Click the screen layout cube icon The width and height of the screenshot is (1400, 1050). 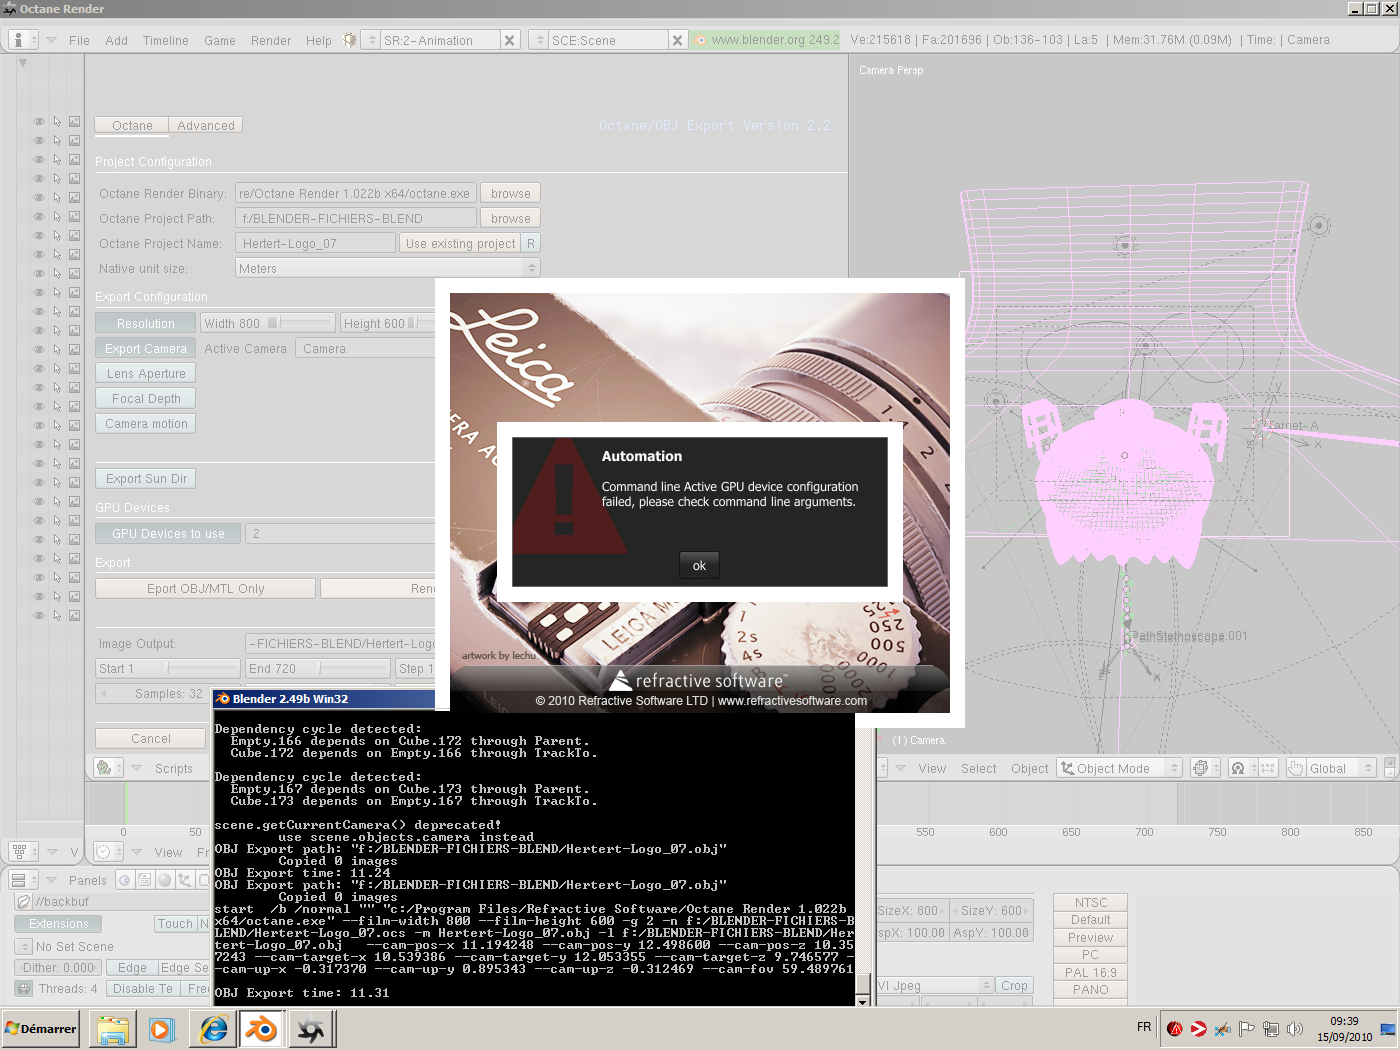(349, 40)
